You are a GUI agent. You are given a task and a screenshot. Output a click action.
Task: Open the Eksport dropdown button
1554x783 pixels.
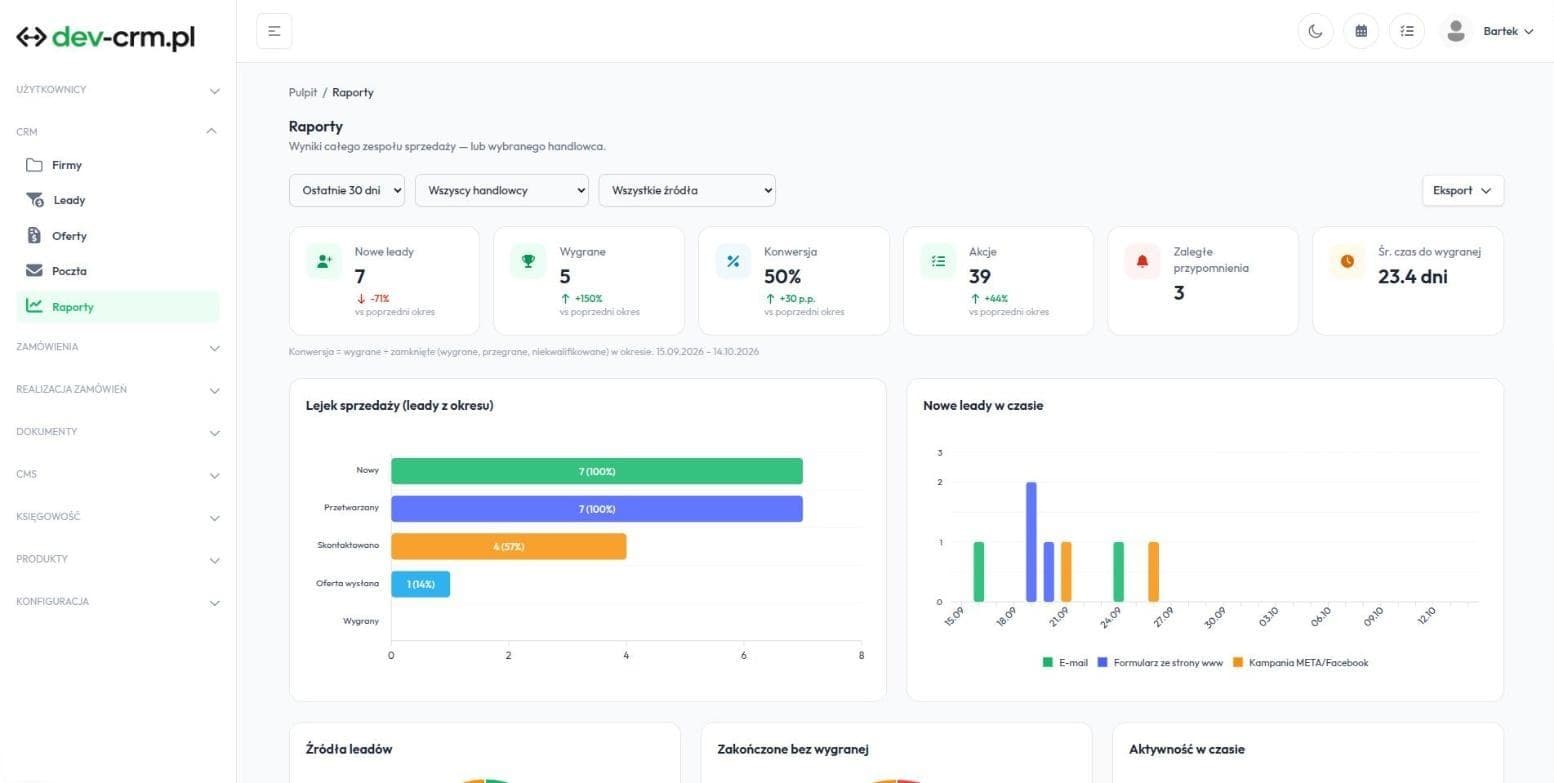1462,190
